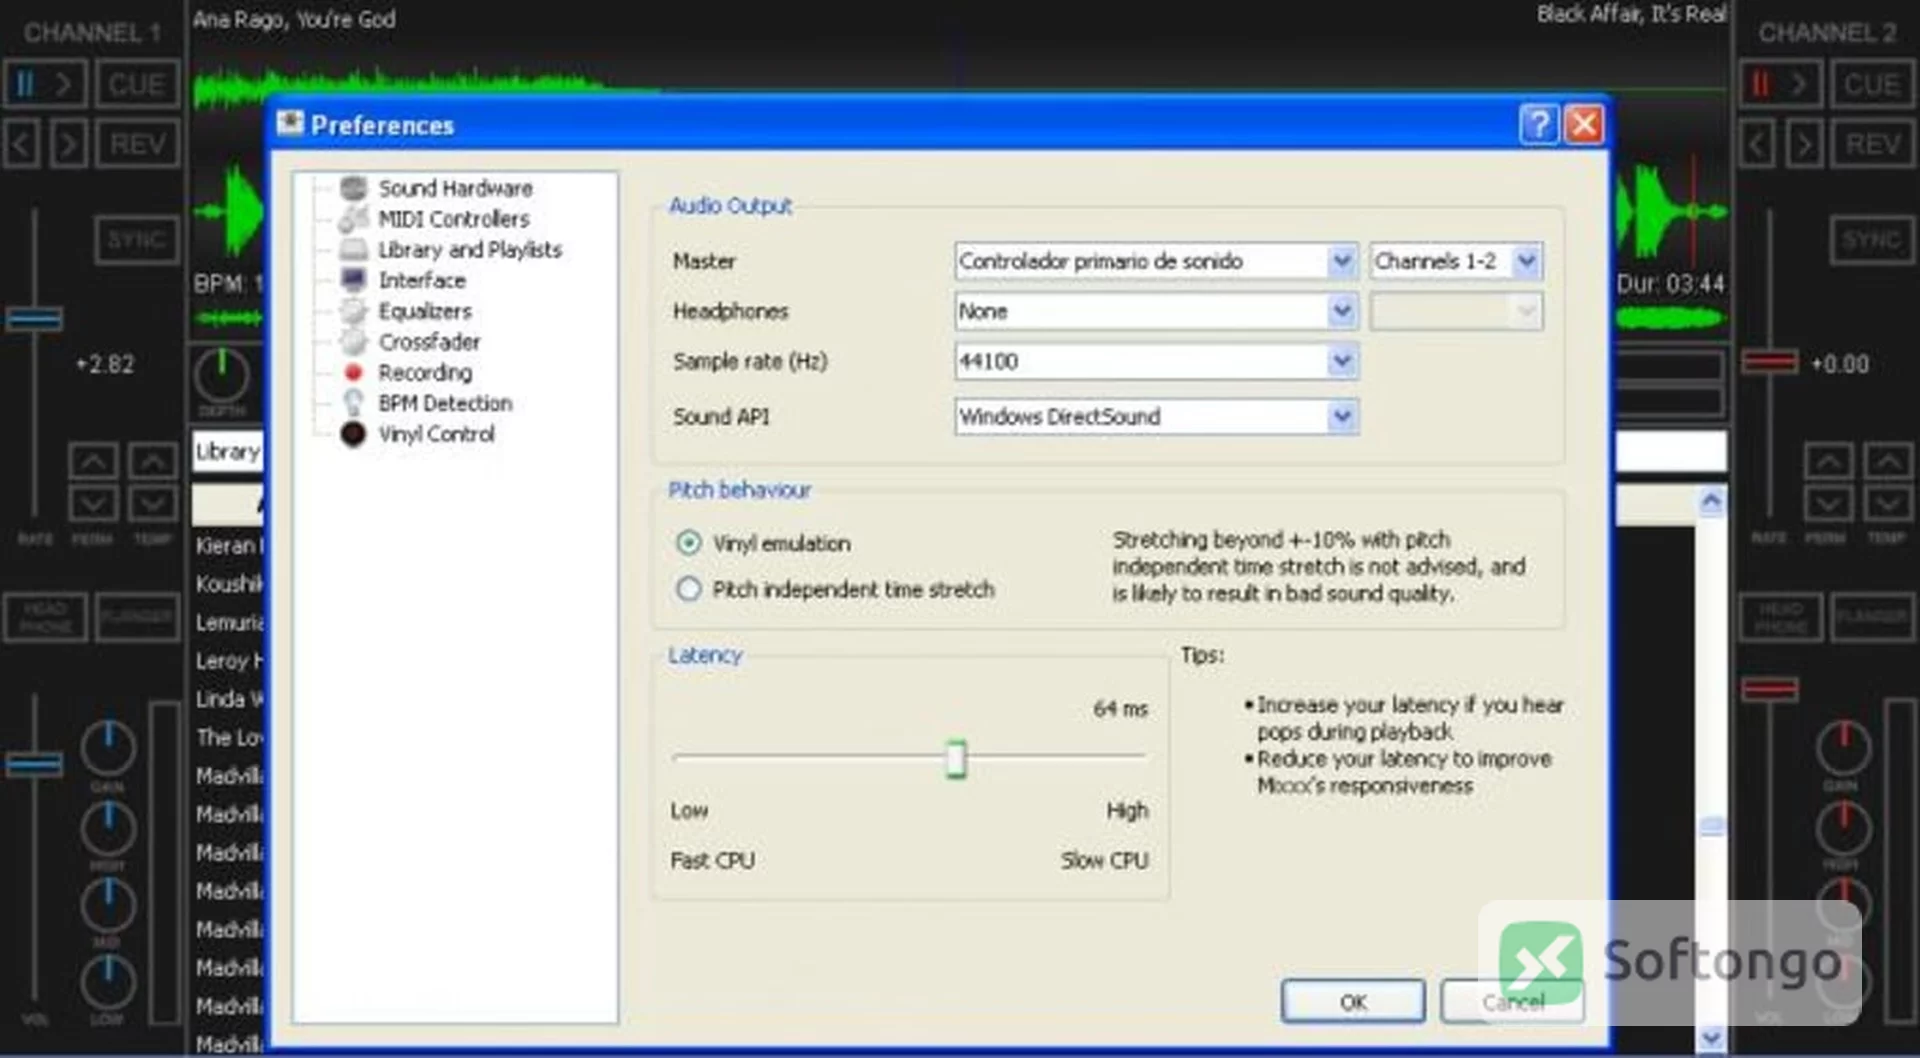Select the Crossfader knob icon
The height and width of the screenshot is (1058, 1920).
tap(353, 342)
